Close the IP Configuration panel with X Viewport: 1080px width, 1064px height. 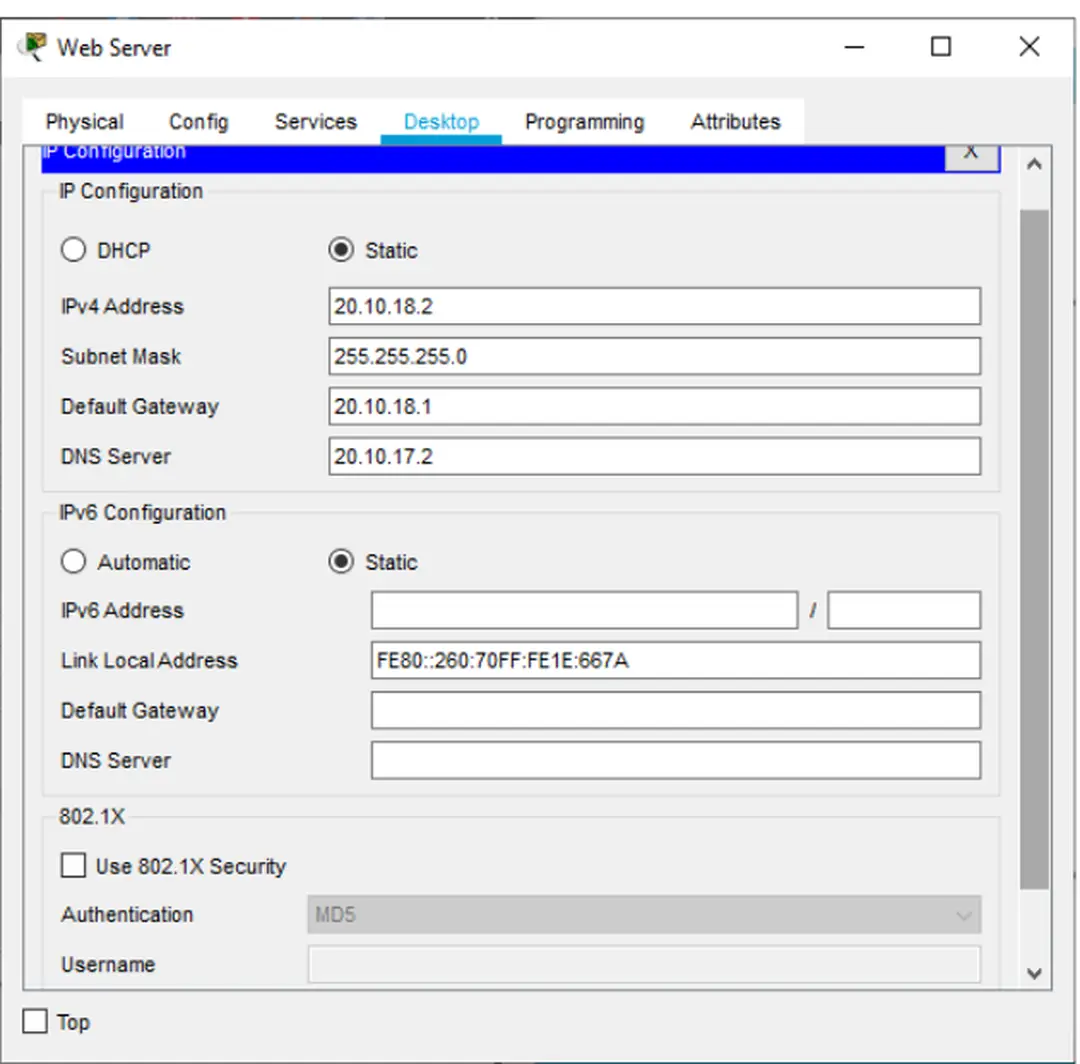(x=970, y=153)
